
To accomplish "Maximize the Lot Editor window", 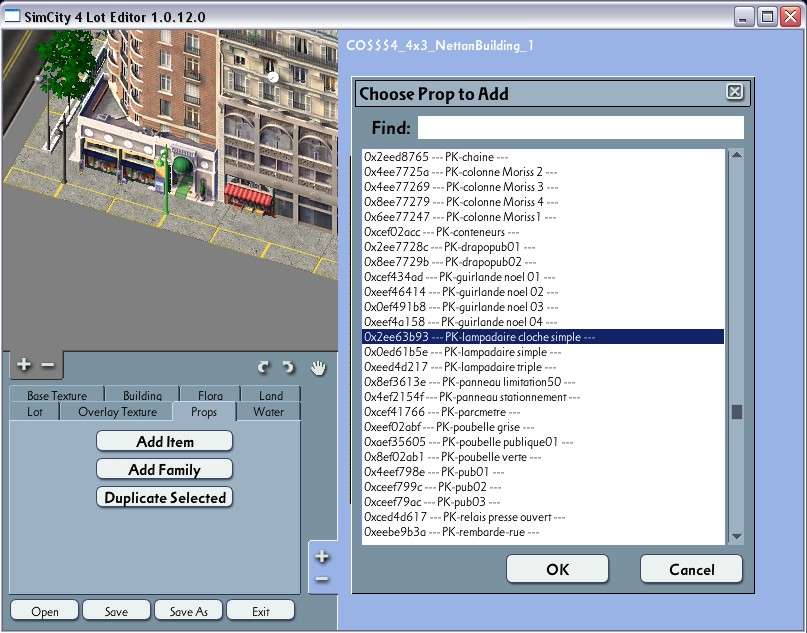I will coord(767,17).
